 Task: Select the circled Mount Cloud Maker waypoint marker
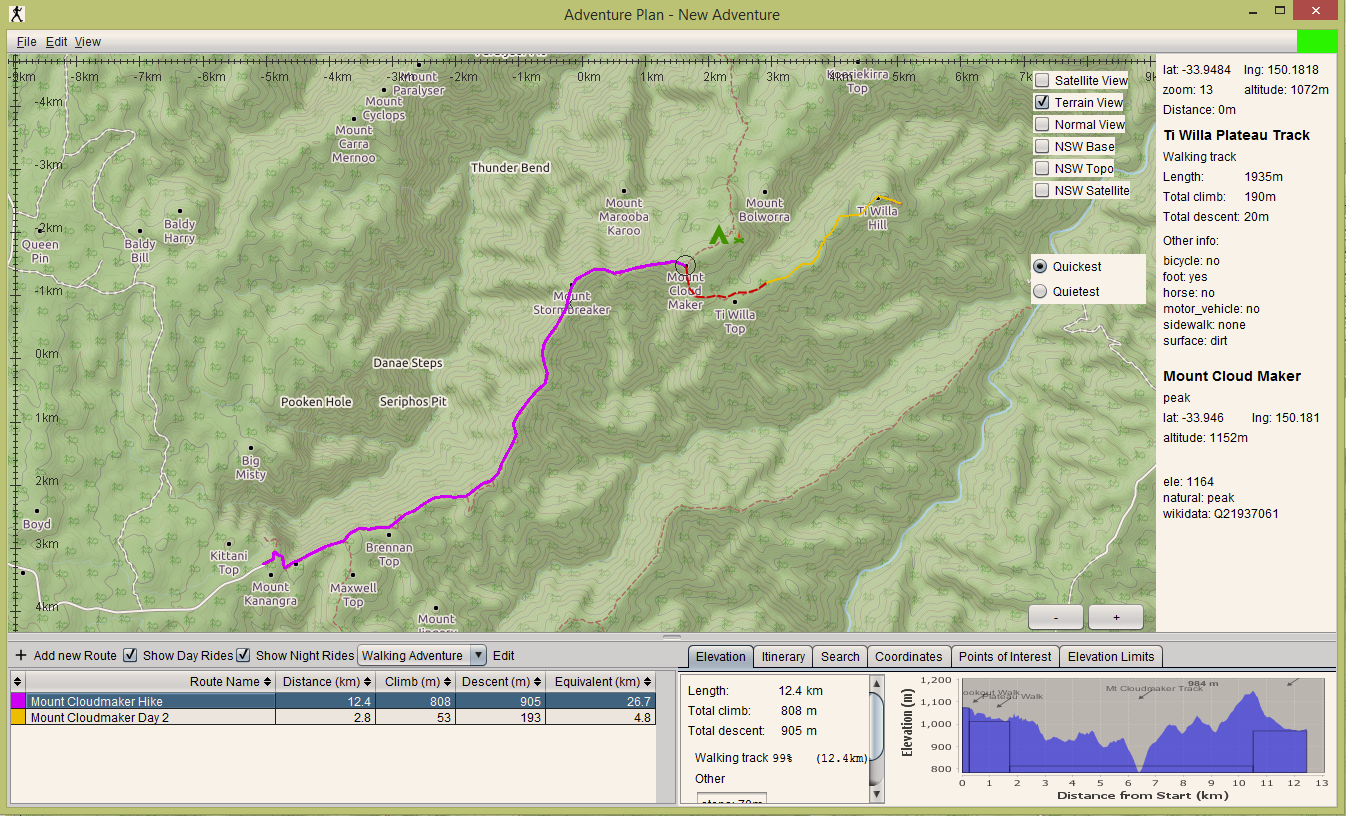684,263
